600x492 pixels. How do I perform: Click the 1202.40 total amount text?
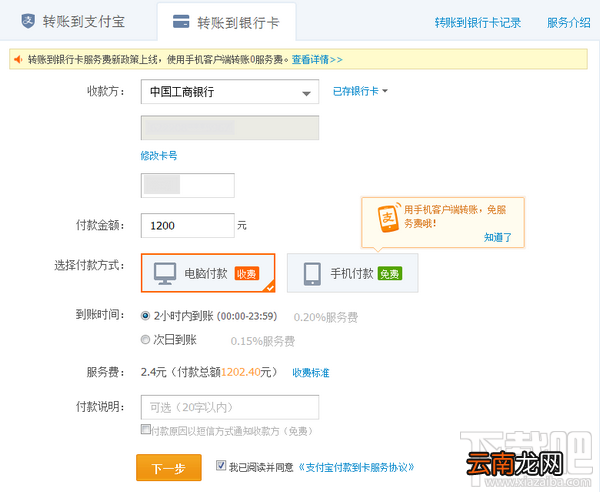coord(241,372)
